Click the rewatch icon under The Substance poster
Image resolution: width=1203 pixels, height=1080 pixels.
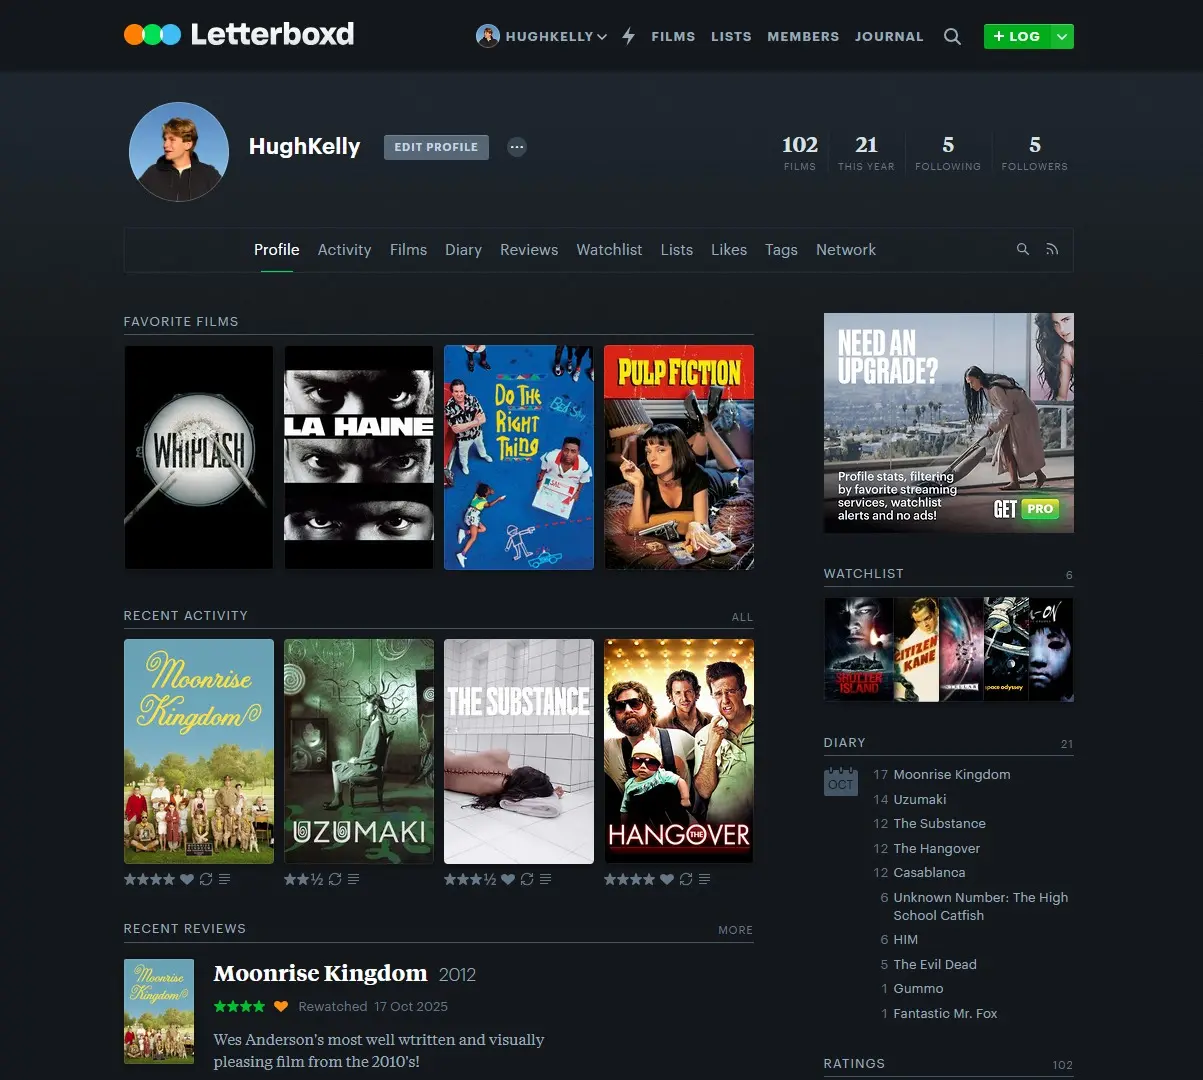coord(527,879)
